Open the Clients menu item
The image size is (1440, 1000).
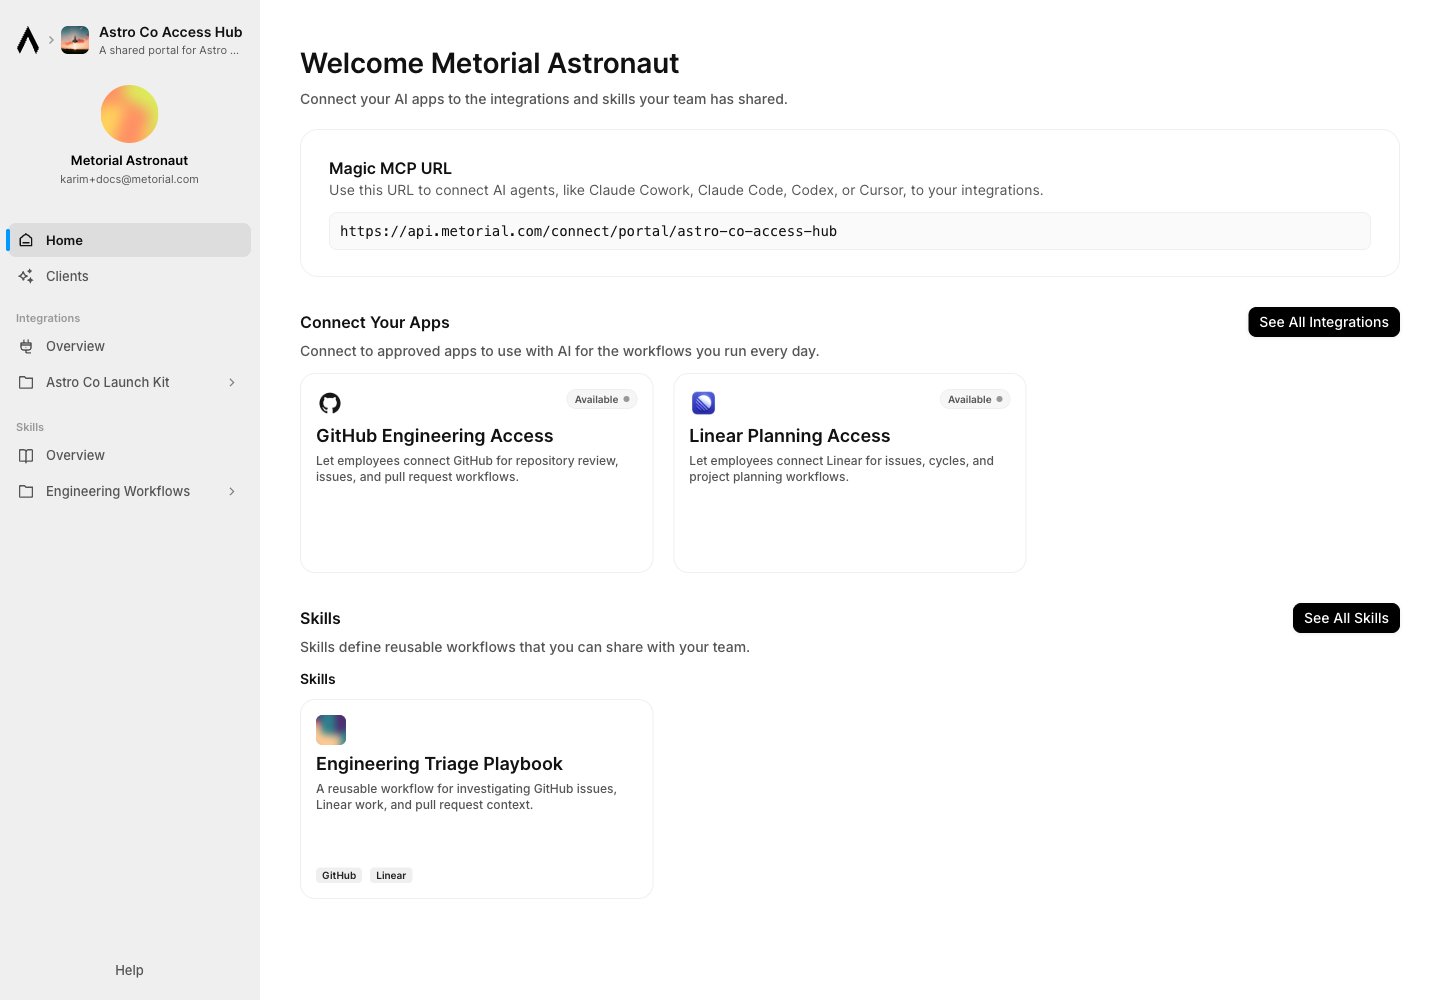pyautogui.click(x=129, y=276)
